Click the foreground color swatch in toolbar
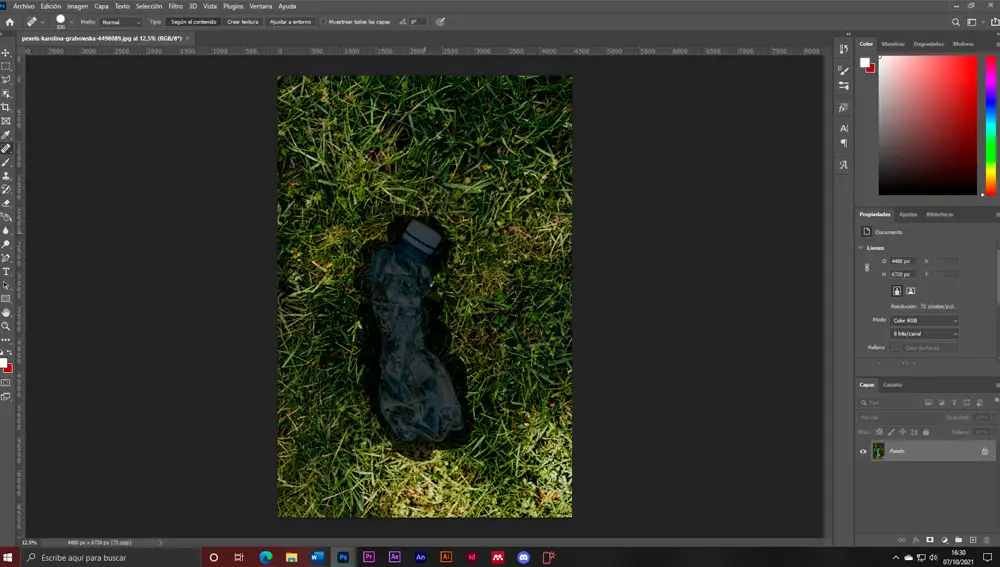The height and width of the screenshot is (567, 1000). (3, 363)
